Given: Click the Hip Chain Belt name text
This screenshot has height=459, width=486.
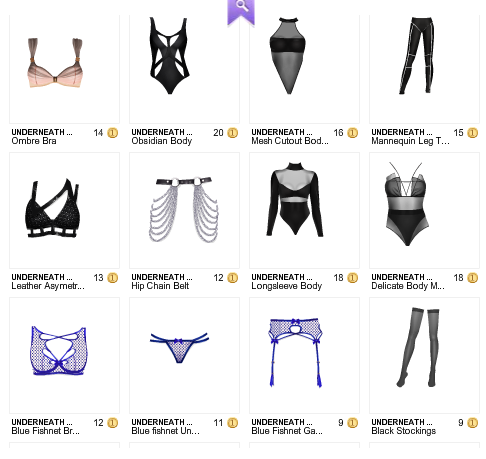Looking at the screenshot, I should coord(160,286).
